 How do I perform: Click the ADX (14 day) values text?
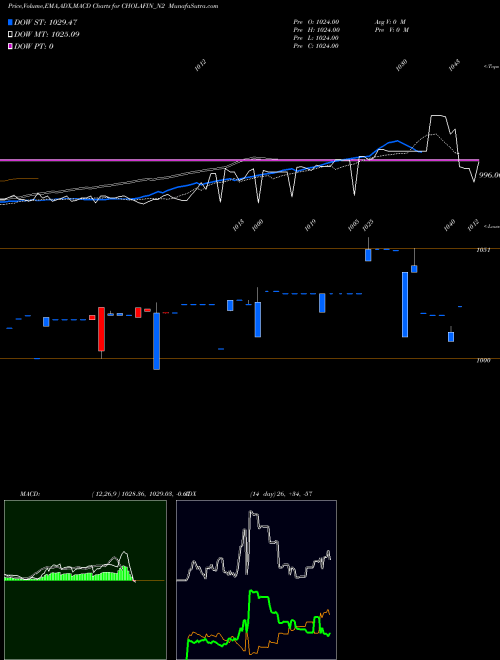point(281,494)
